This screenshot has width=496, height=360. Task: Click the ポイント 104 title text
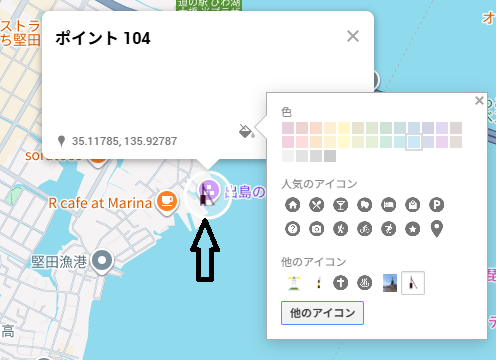[x=103, y=38]
